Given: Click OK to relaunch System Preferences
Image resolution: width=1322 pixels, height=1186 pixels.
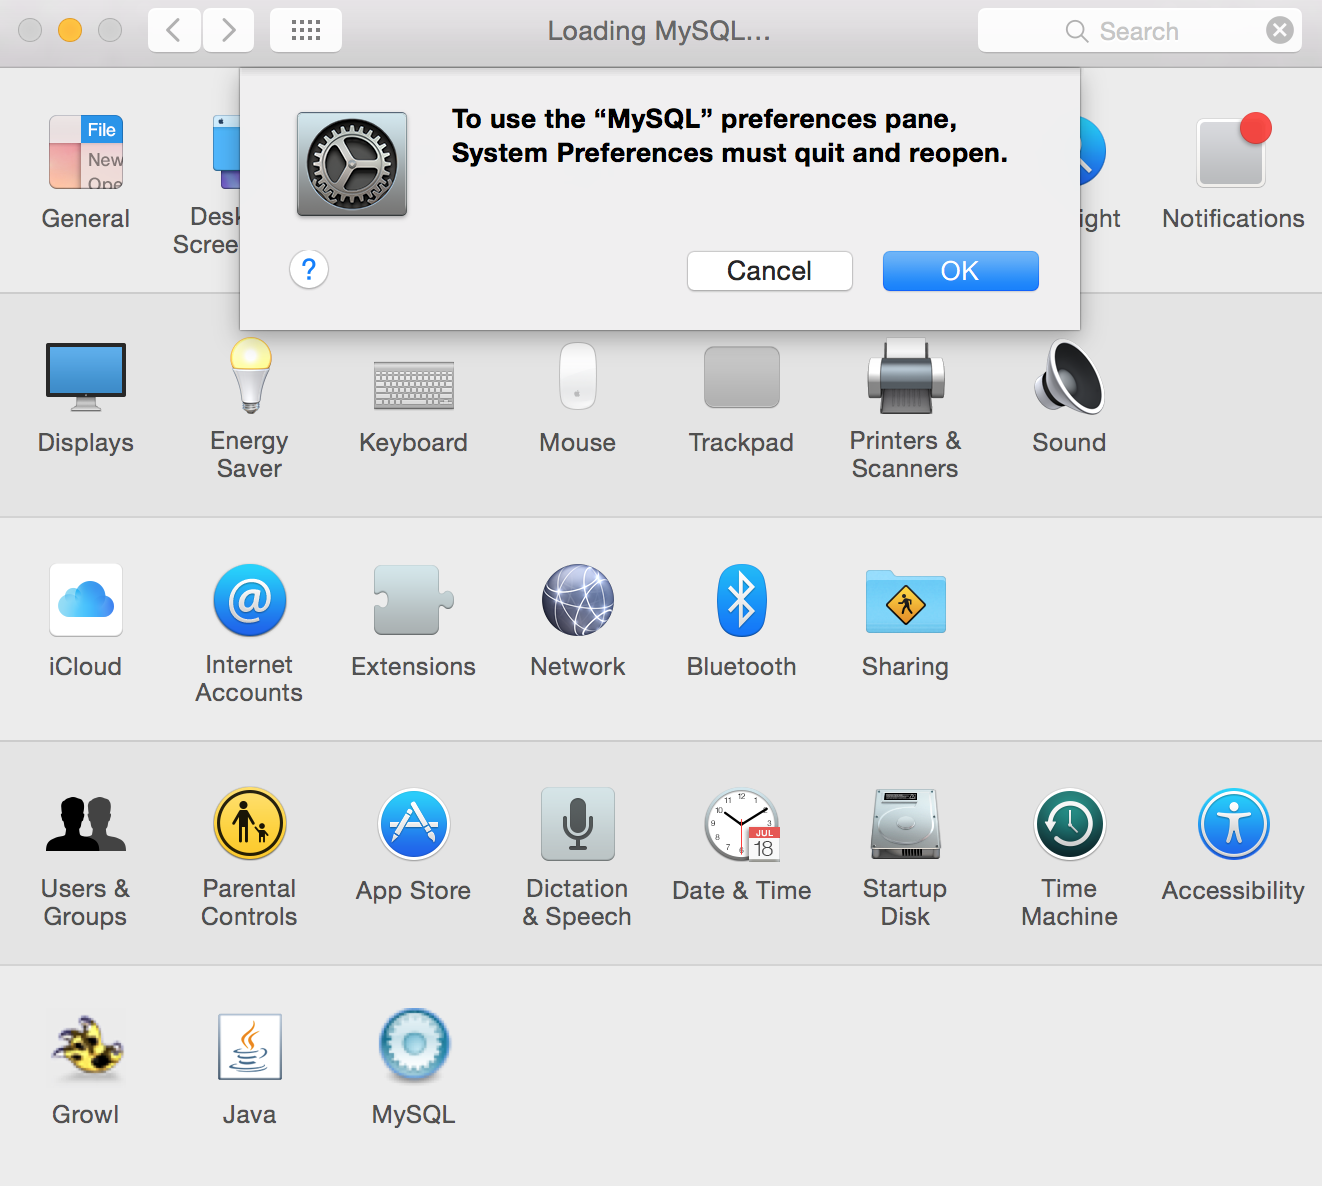Looking at the screenshot, I should click(x=959, y=270).
